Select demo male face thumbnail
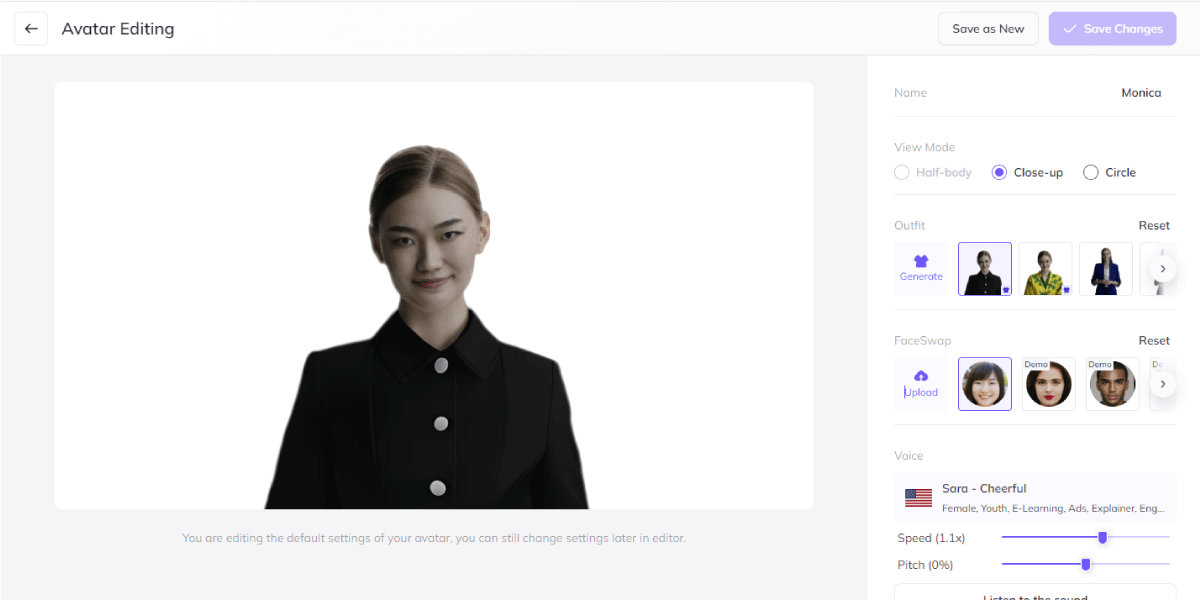This screenshot has height=600, width=1200. click(x=1112, y=384)
